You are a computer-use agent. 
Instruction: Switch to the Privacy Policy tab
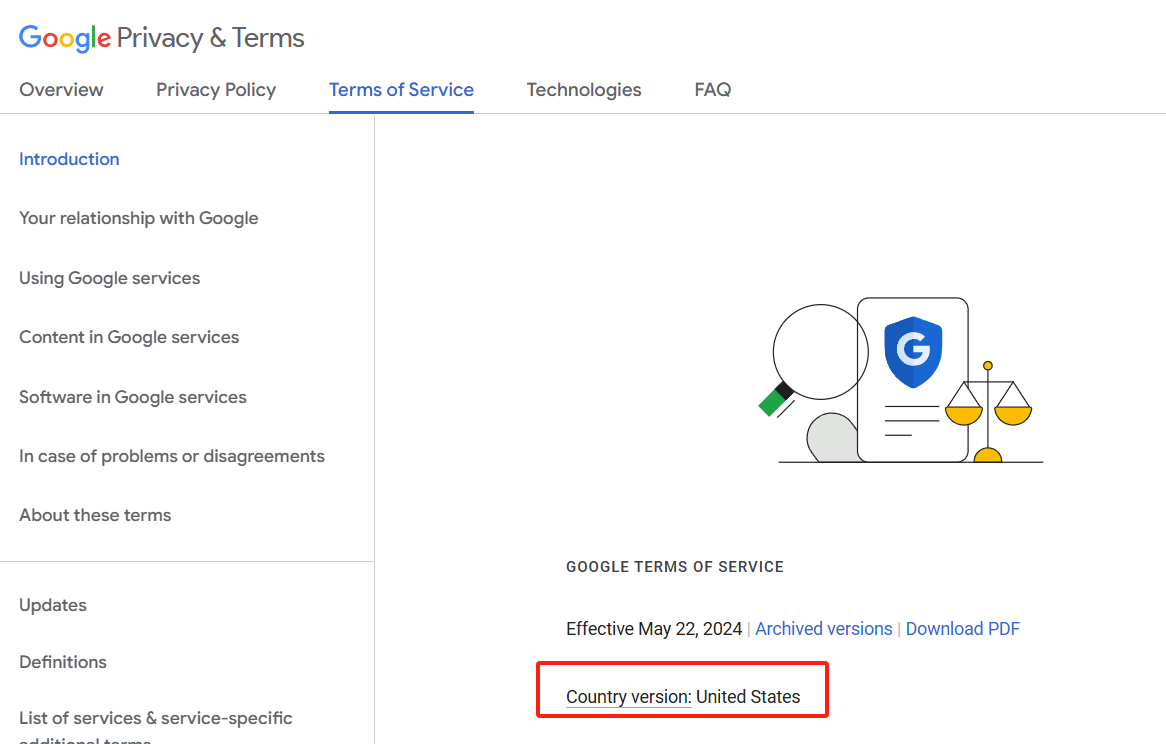coord(216,90)
